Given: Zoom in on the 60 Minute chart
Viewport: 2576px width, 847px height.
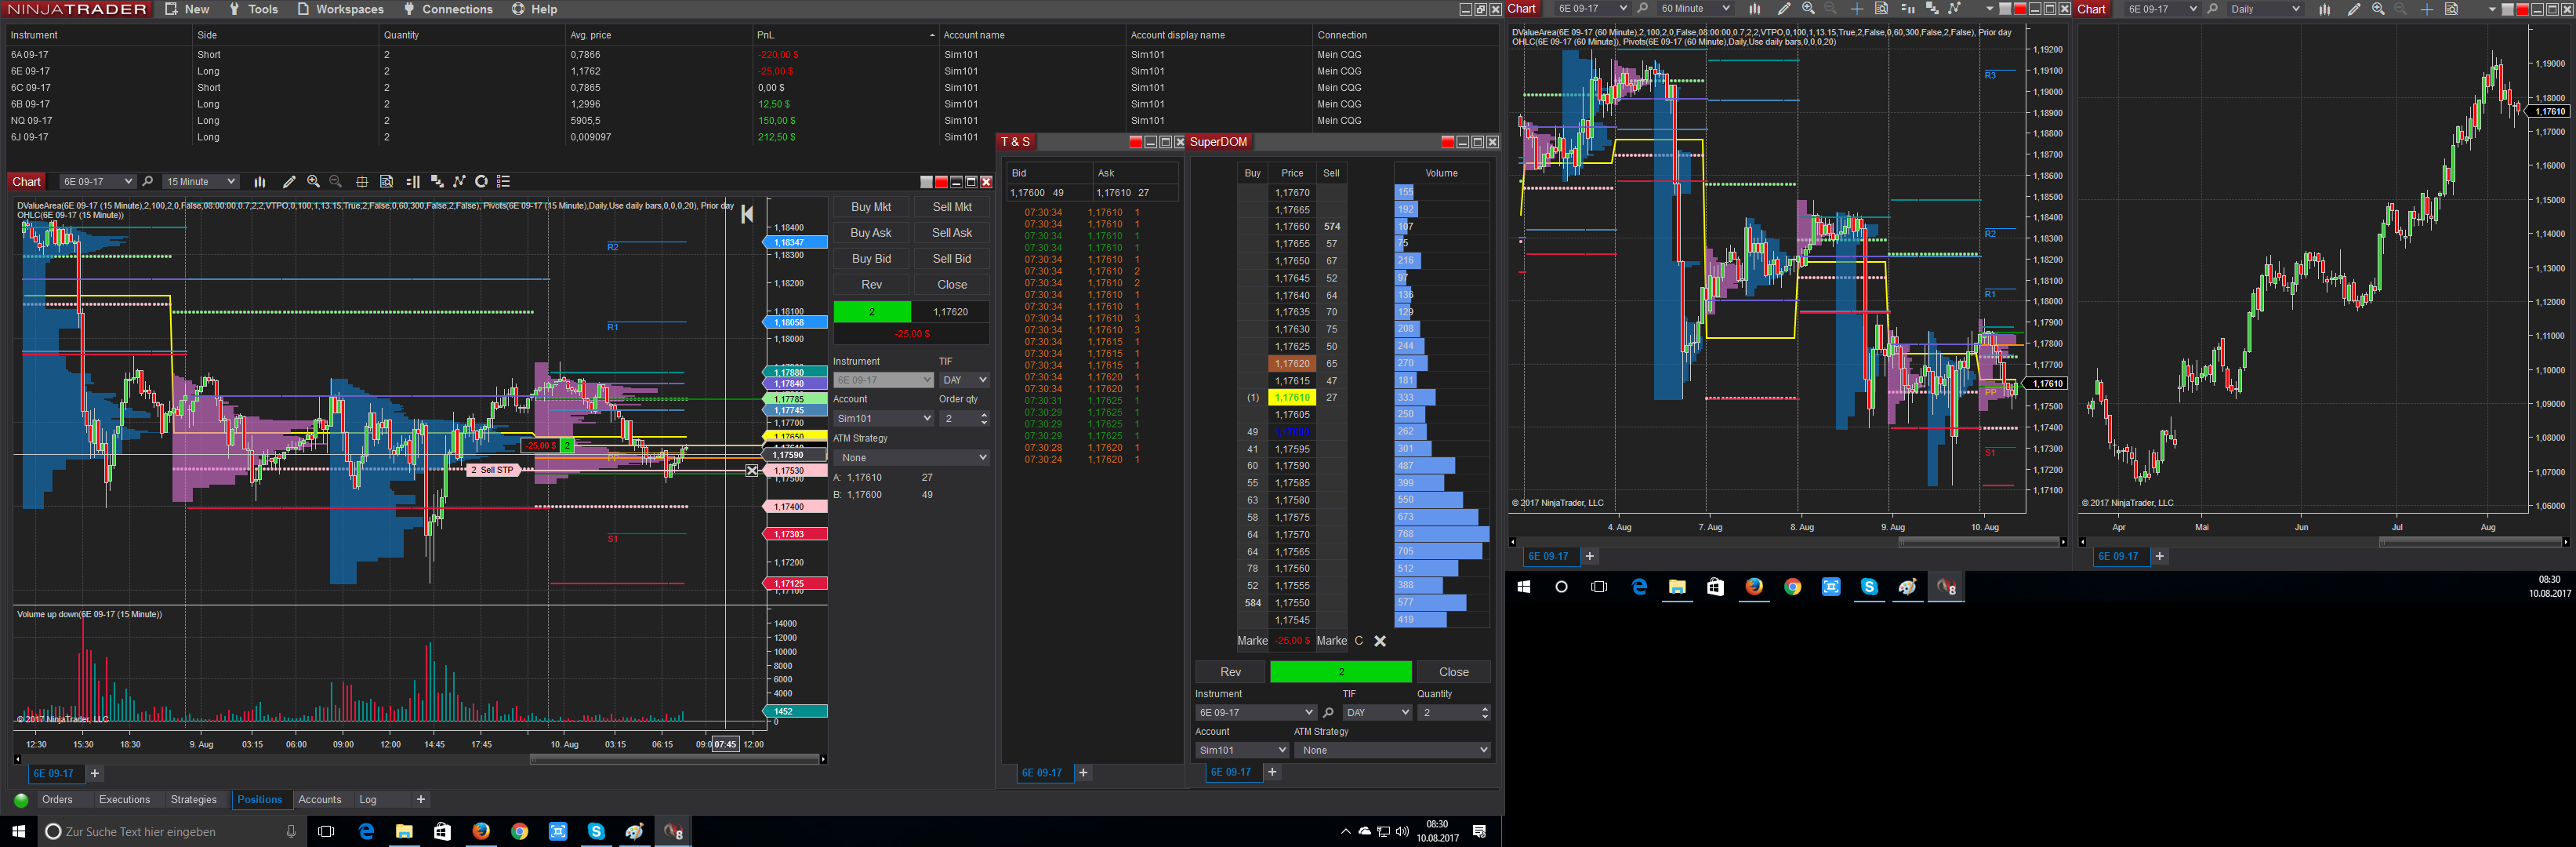Looking at the screenshot, I should tap(1808, 9).
